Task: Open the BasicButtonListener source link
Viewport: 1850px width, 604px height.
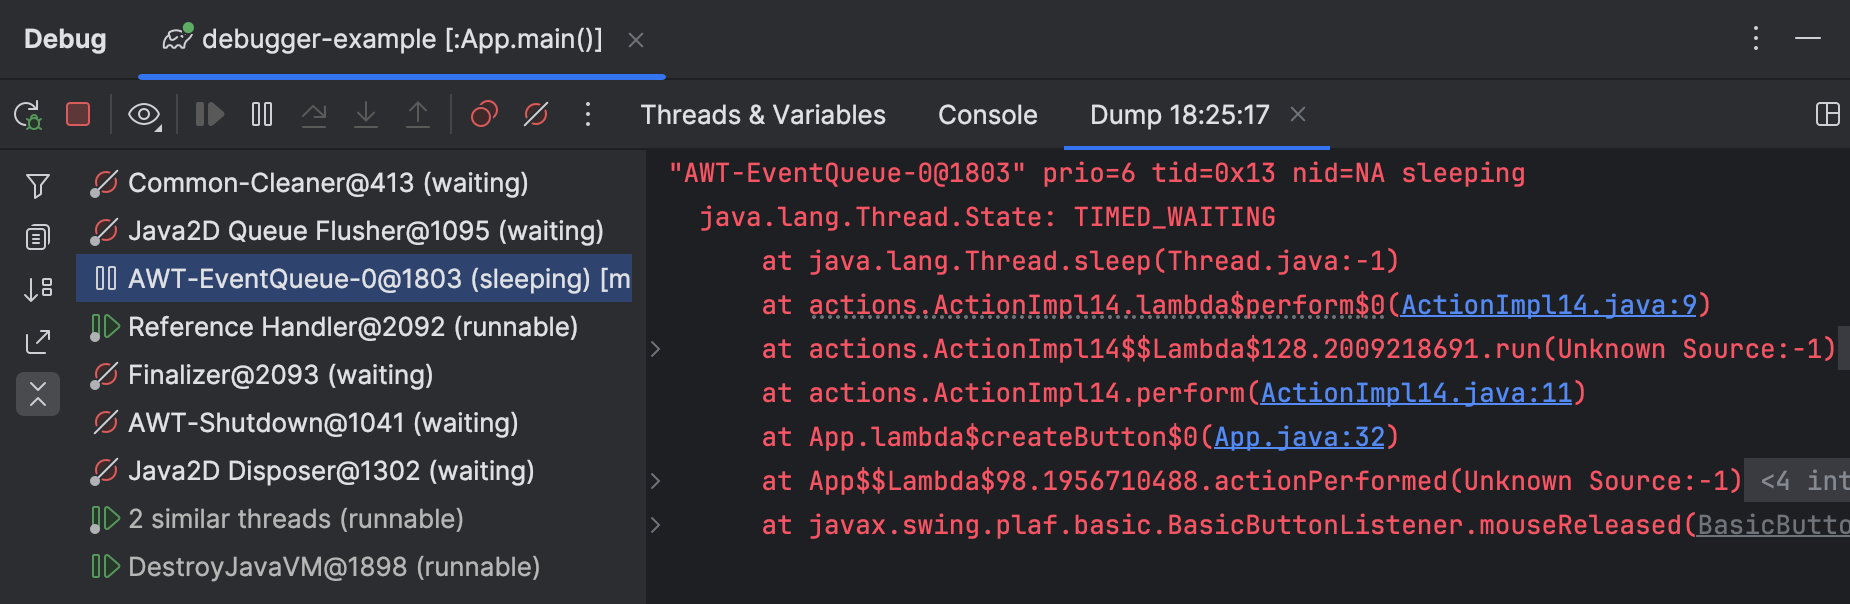Action: click(1773, 525)
